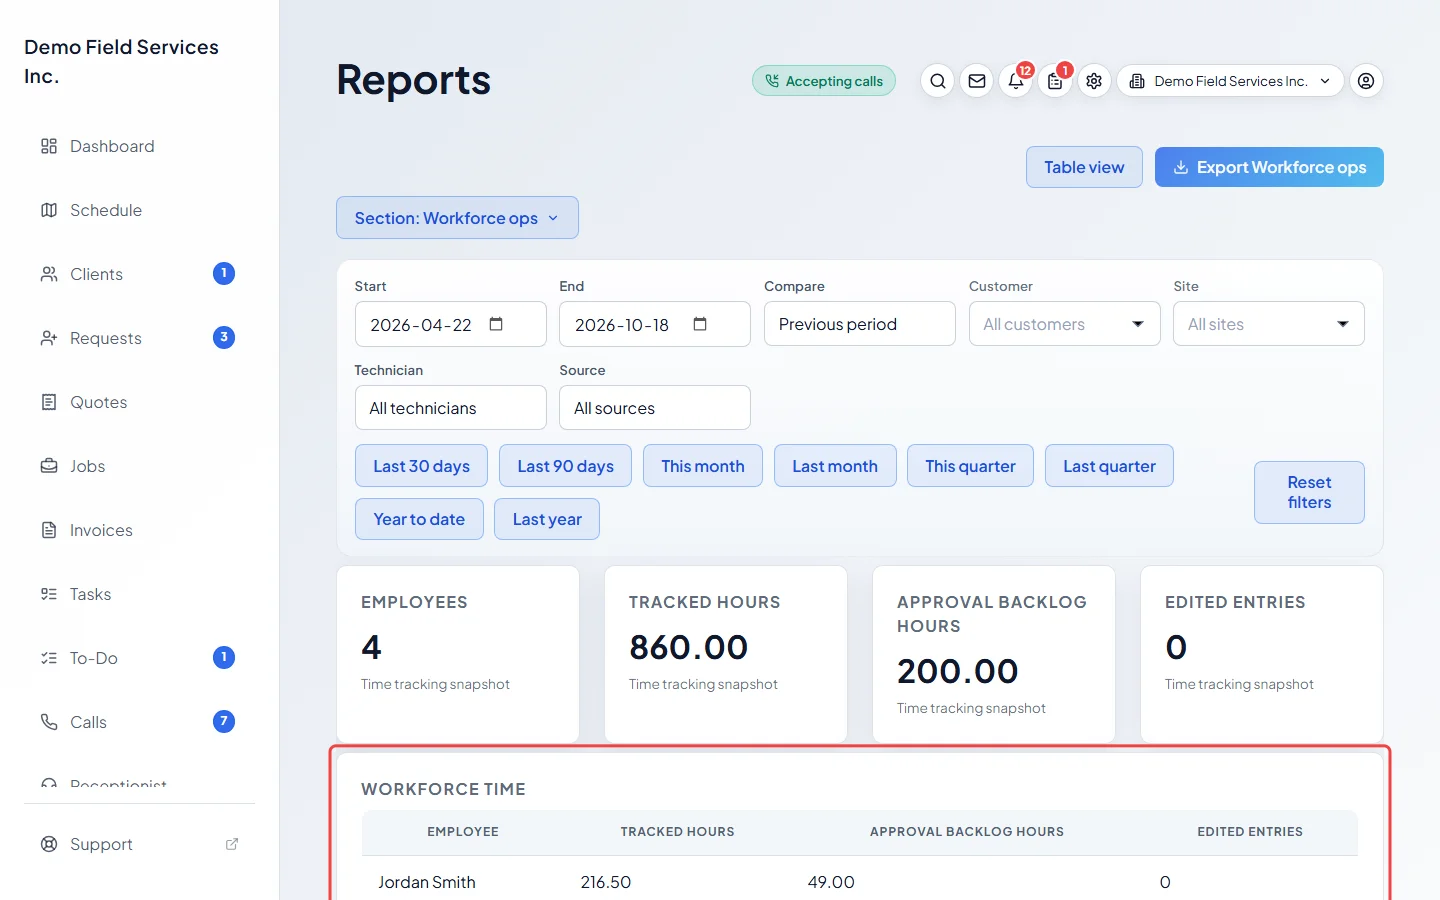
Task: Open the settings gear icon
Action: (x=1094, y=81)
